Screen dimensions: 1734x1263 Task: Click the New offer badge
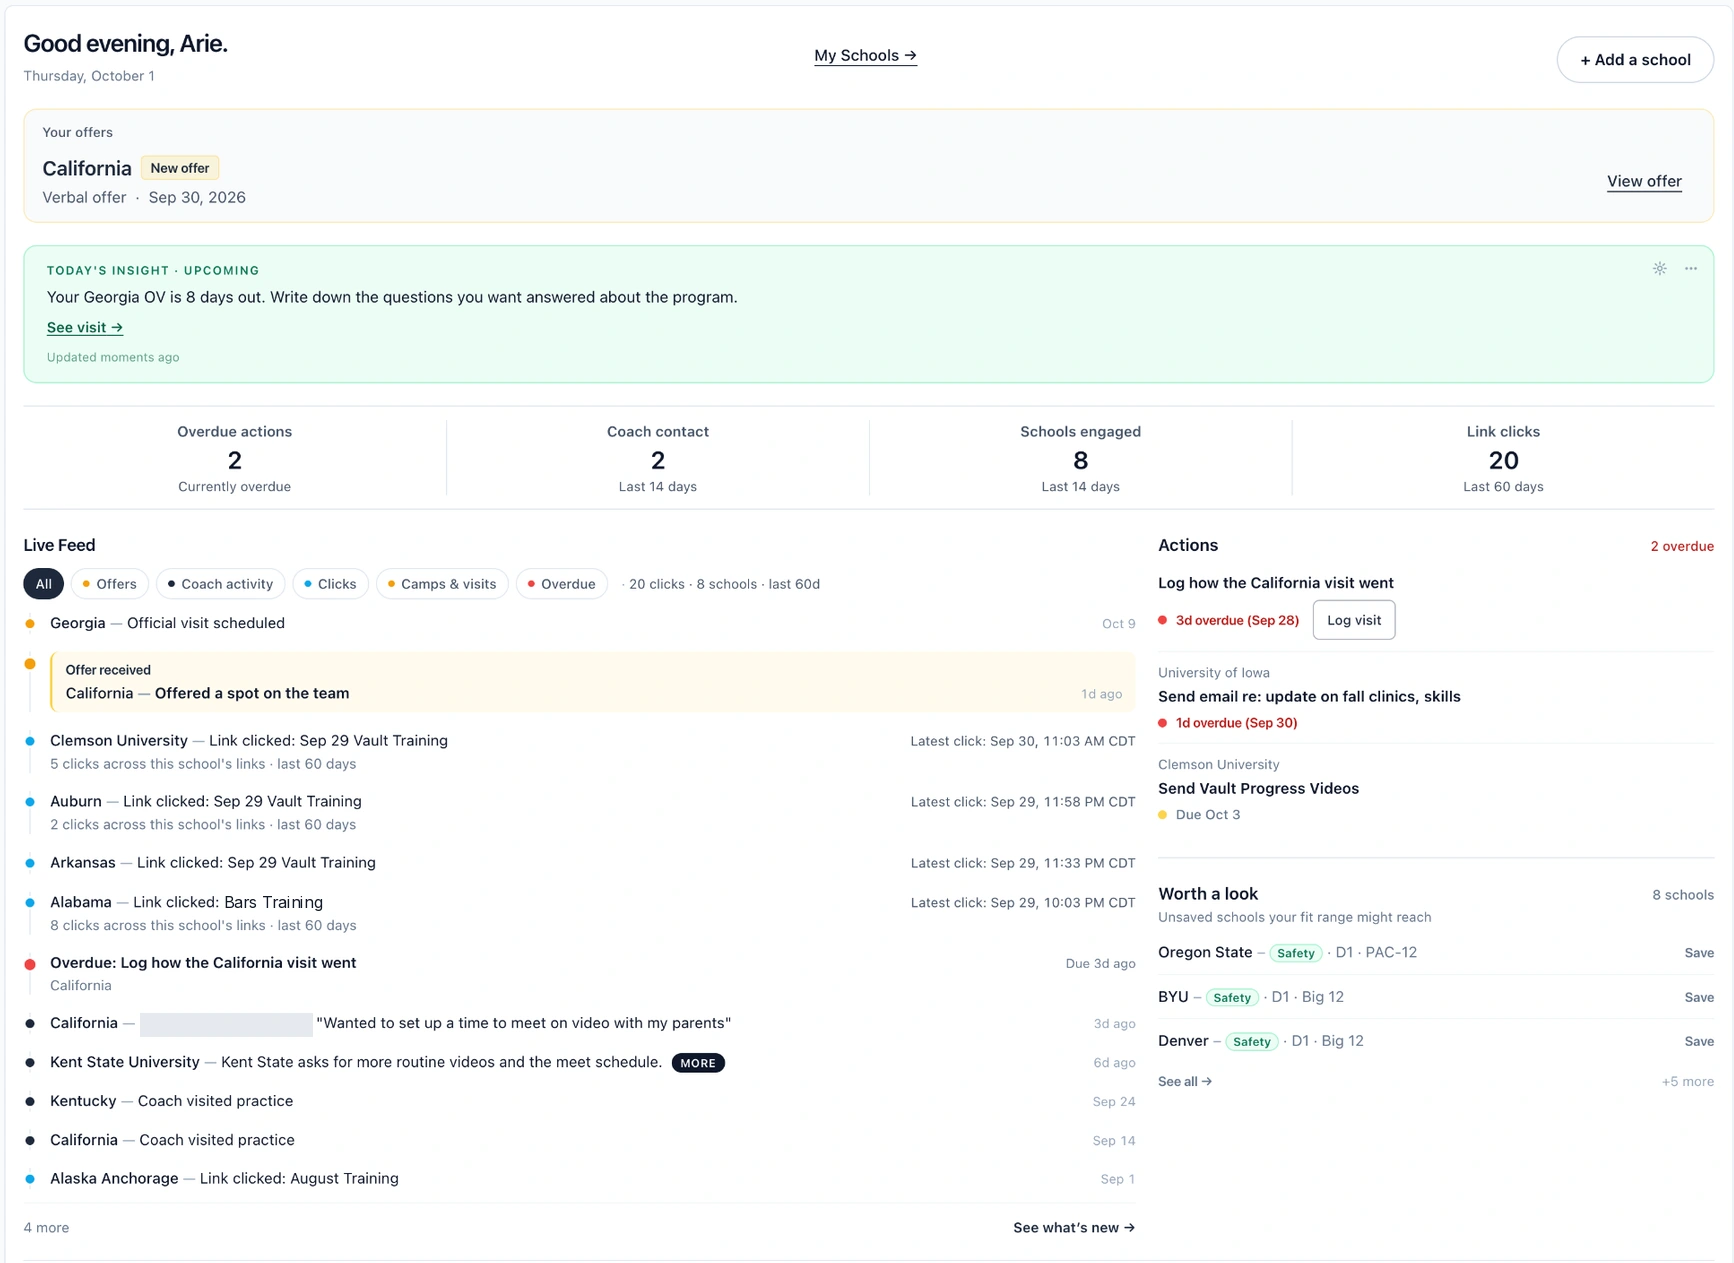pyautogui.click(x=180, y=168)
